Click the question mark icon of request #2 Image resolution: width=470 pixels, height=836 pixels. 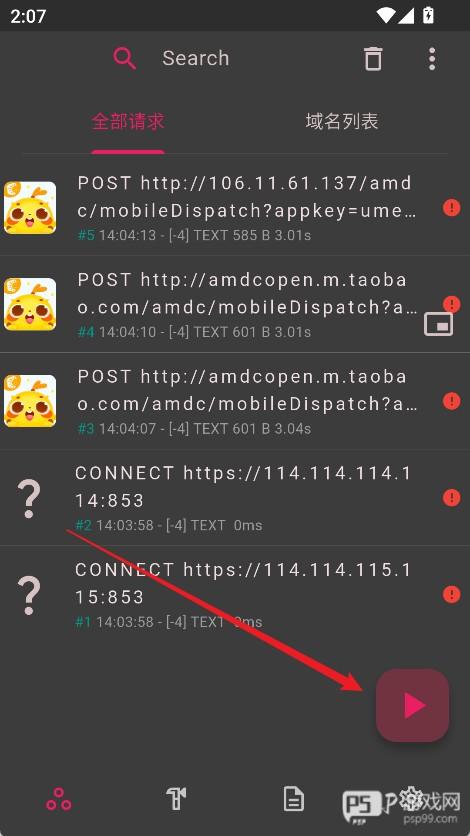click(29, 498)
